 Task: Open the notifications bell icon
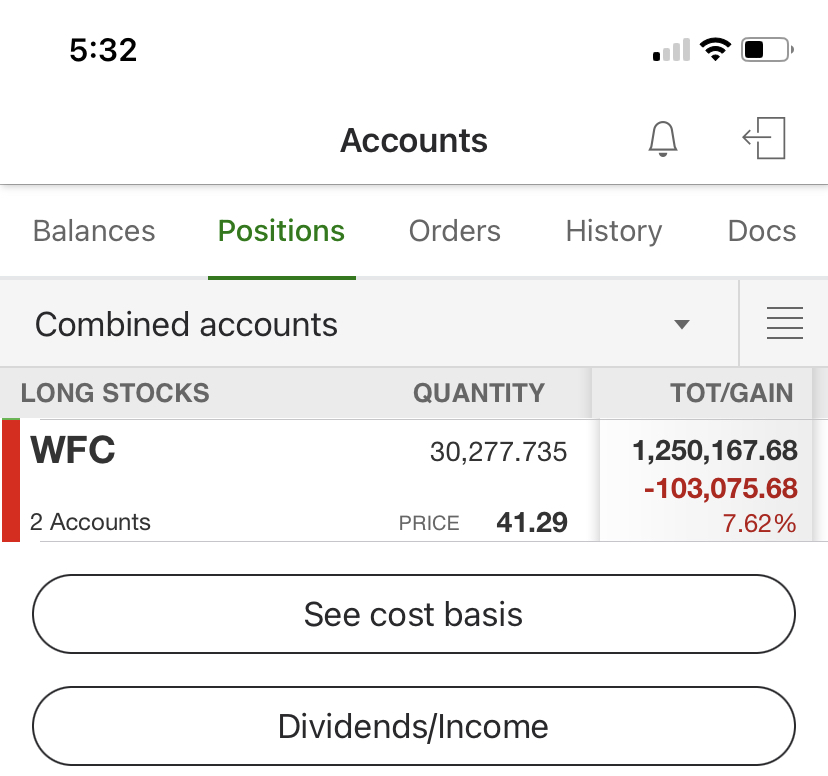(x=663, y=139)
